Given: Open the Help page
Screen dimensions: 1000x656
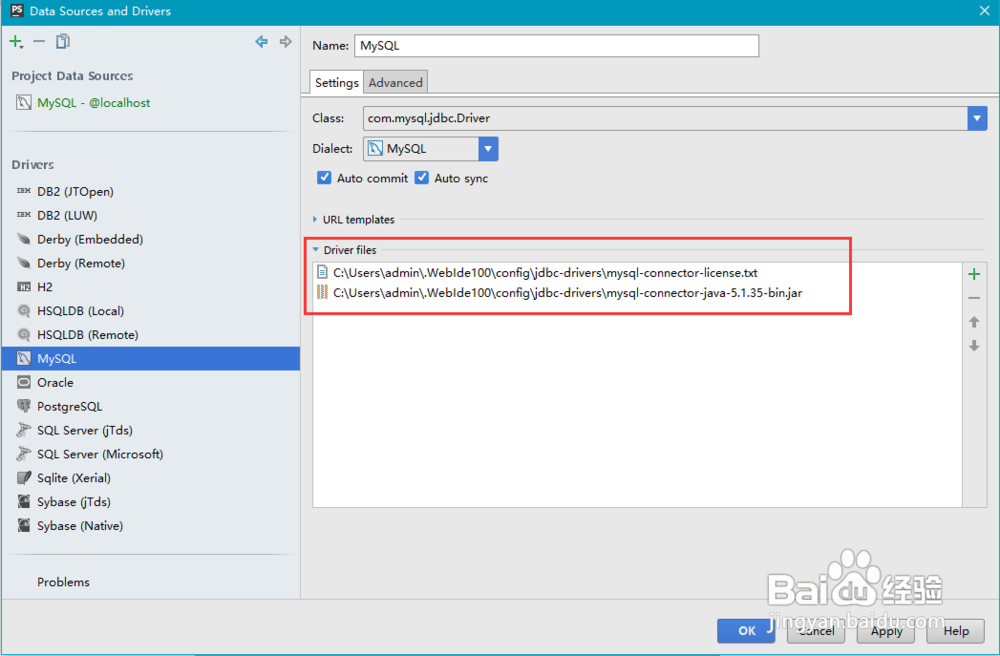Looking at the screenshot, I should (x=955, y=631).
